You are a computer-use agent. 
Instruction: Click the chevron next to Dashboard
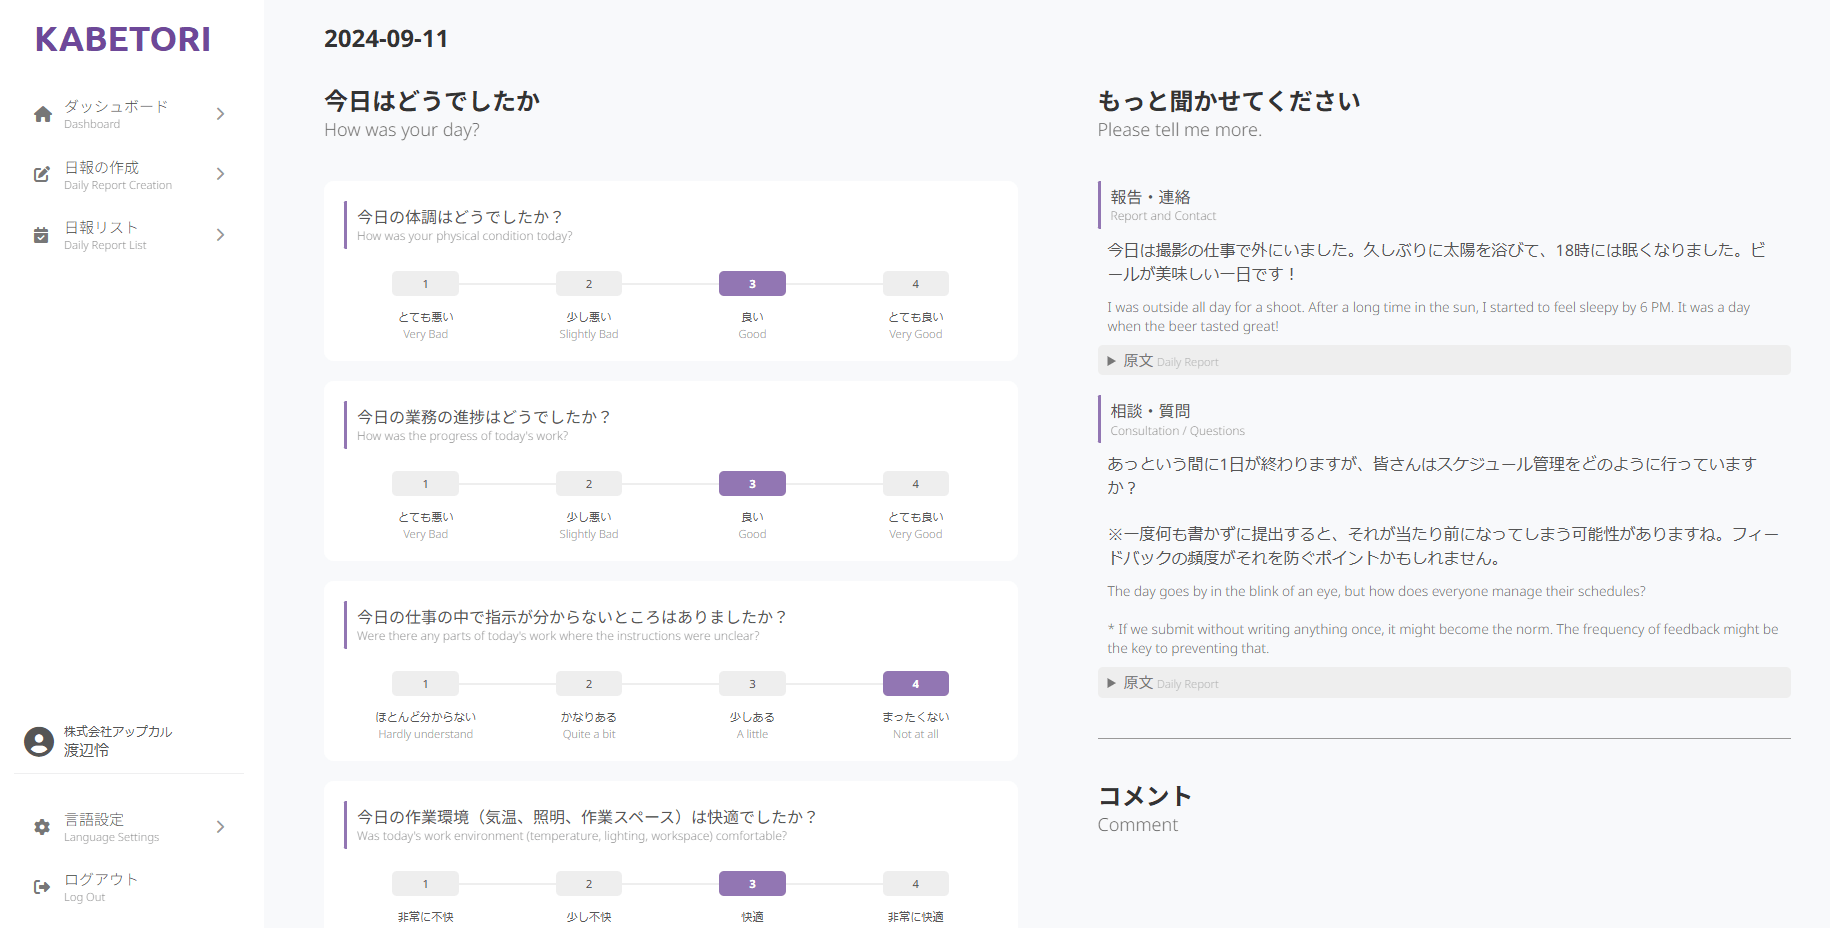coord(220,114)
